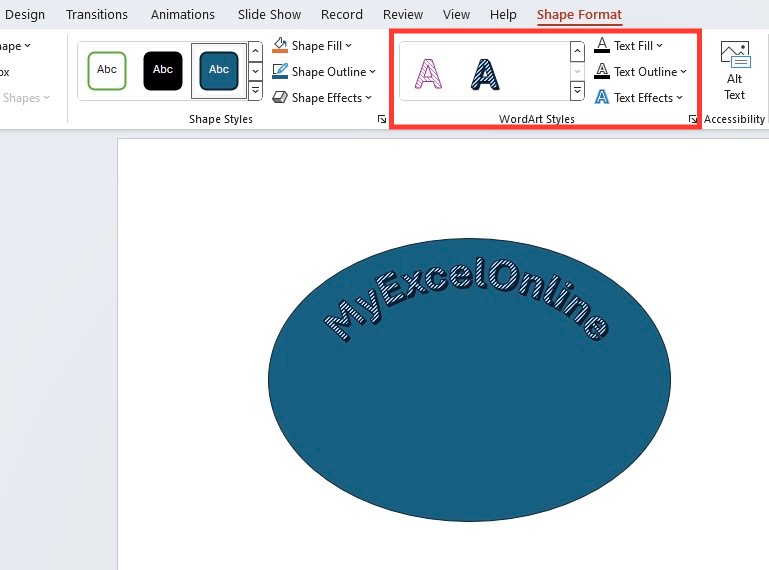
Task: Switch to the Record tab
Action: click(x=341, y=15)
